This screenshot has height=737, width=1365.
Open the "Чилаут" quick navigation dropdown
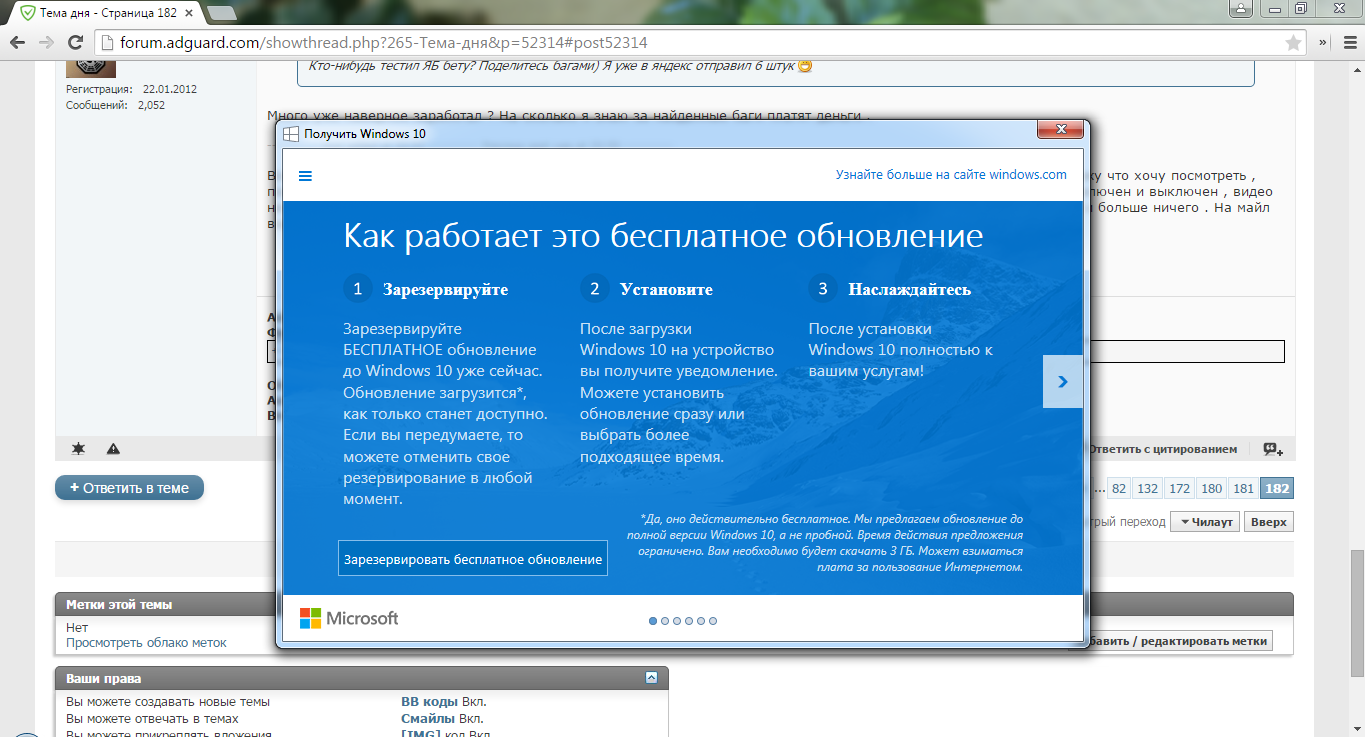[1205, 522]
